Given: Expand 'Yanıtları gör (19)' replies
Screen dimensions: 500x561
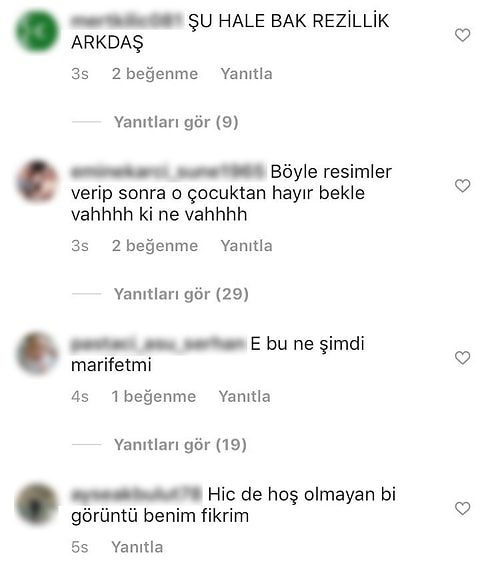Looking at the screenshot, I should [180, 445].
